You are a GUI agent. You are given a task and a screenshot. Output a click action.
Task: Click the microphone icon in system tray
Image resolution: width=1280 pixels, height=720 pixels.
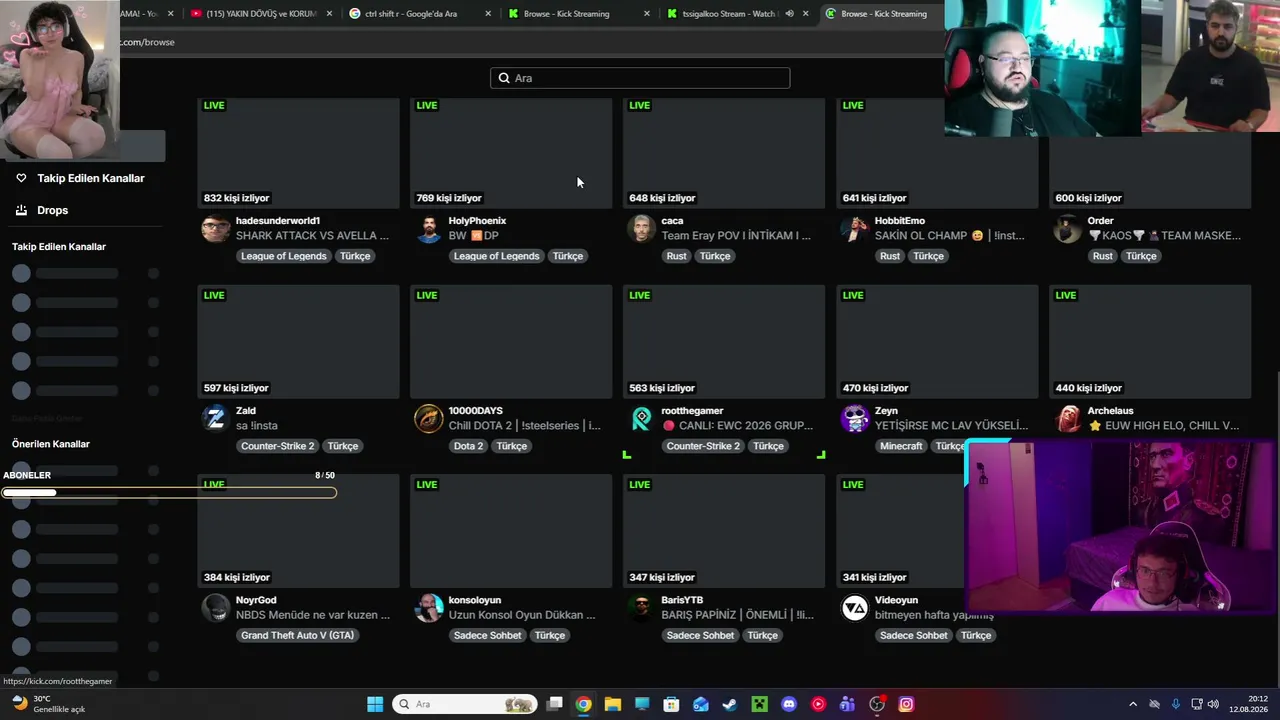(1175, 704)
